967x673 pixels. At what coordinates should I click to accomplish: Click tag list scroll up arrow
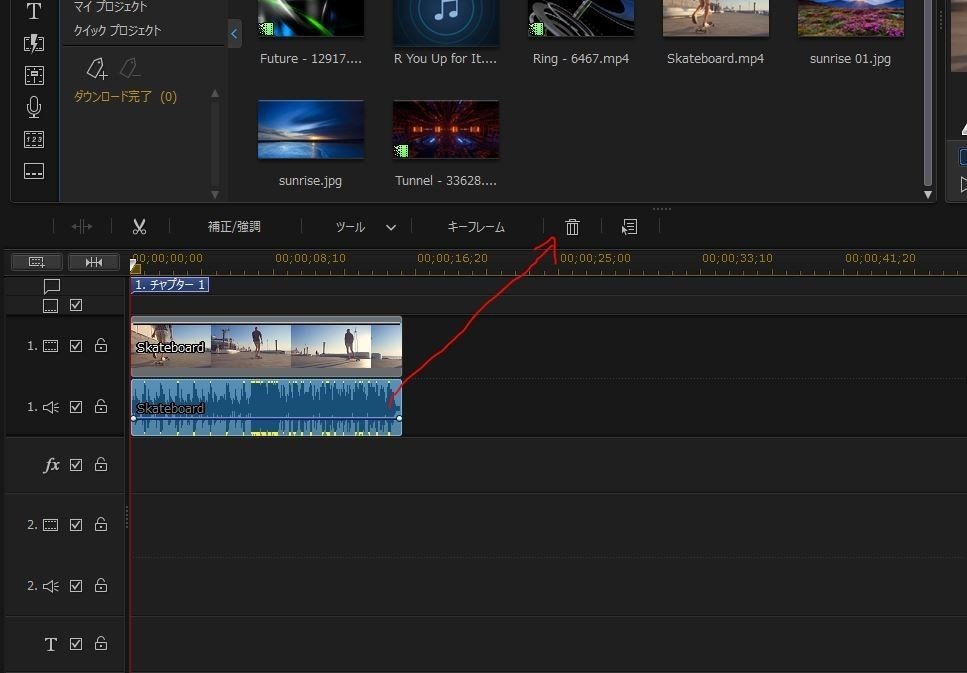point(215,94)
